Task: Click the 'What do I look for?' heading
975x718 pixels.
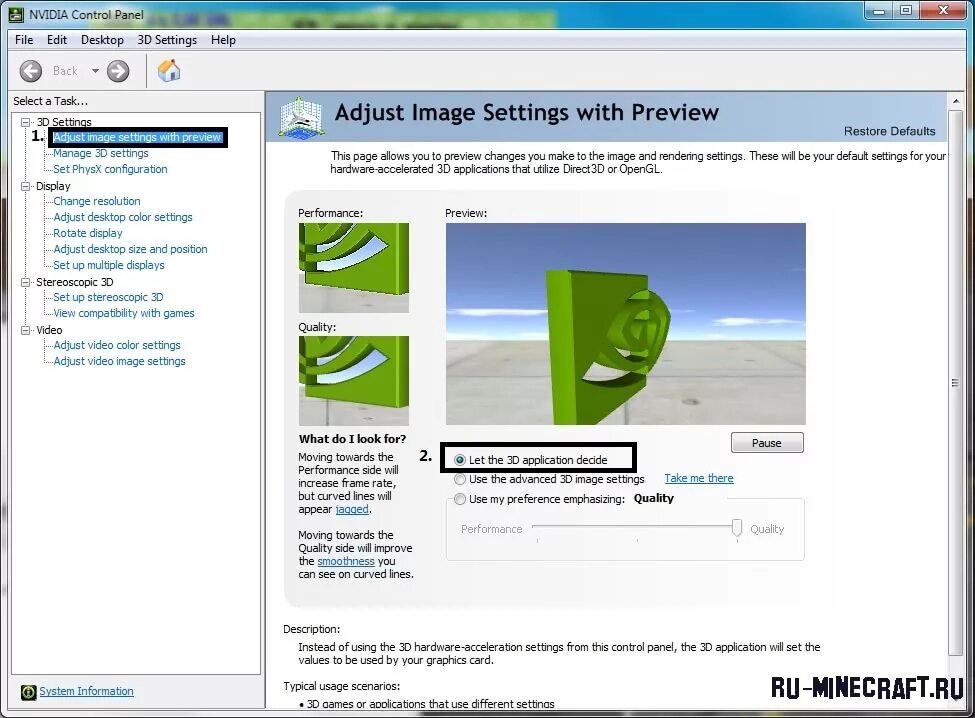Action: click(352, 439)
